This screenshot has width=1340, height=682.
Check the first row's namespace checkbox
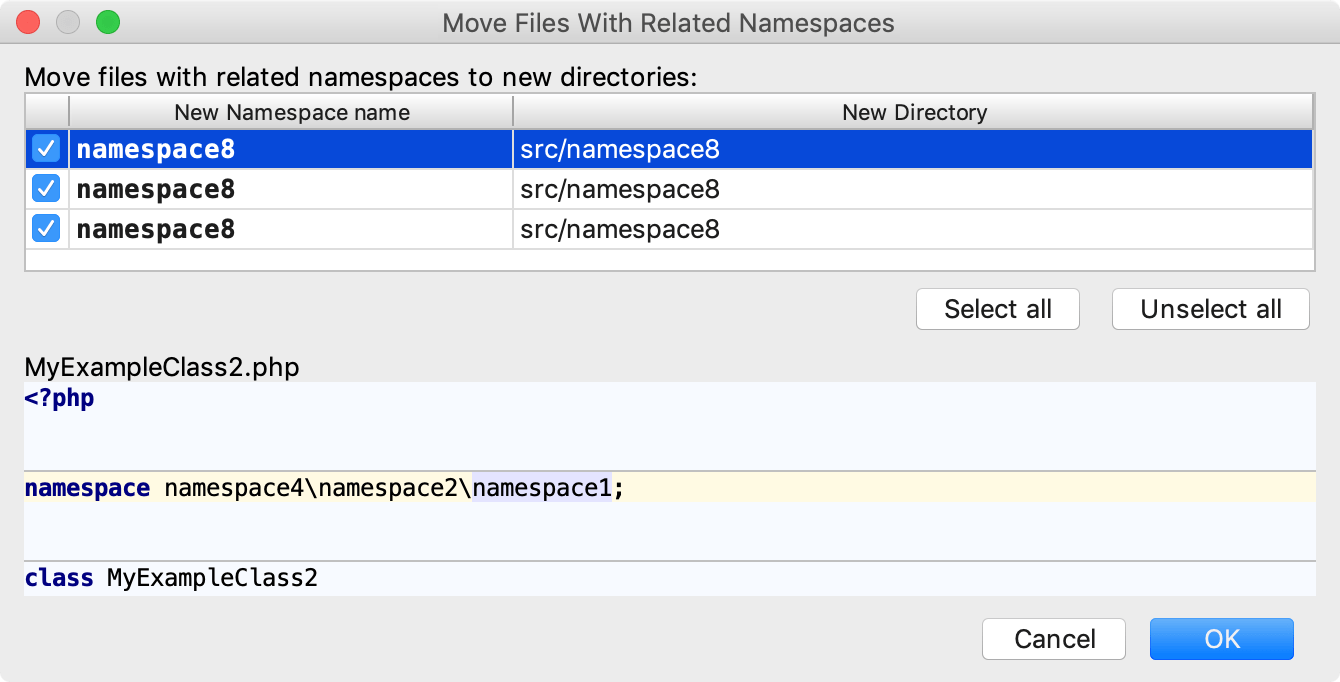pyautogui.click(x=45, y=148)
